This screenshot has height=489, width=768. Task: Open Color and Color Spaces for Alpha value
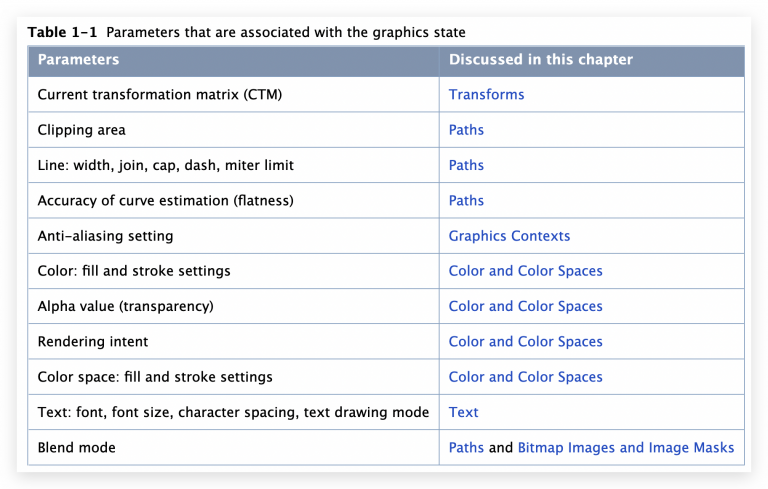pyautogui.click(x=526, y=306)
